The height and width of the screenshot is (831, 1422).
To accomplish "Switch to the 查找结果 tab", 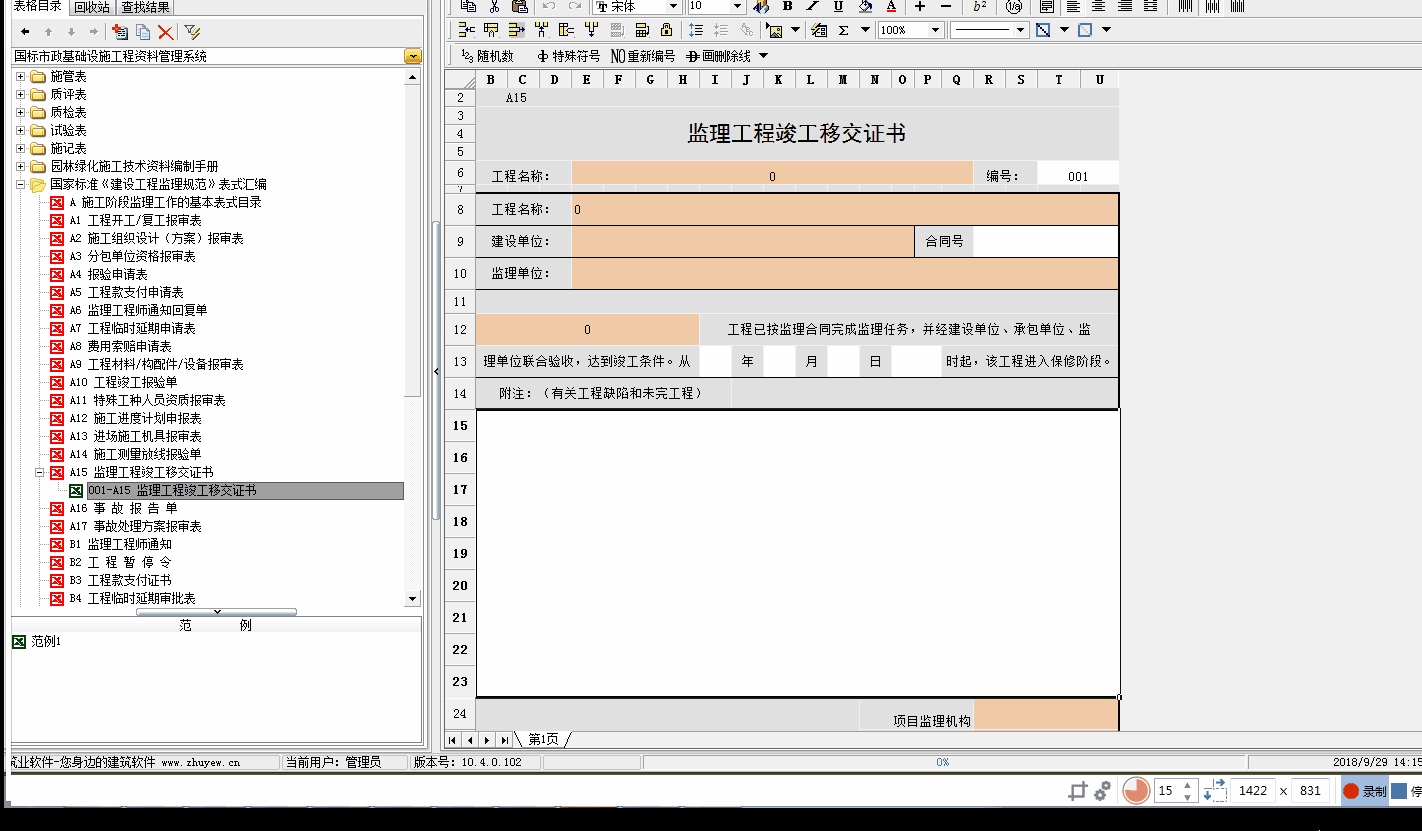I will pos(145,7).
